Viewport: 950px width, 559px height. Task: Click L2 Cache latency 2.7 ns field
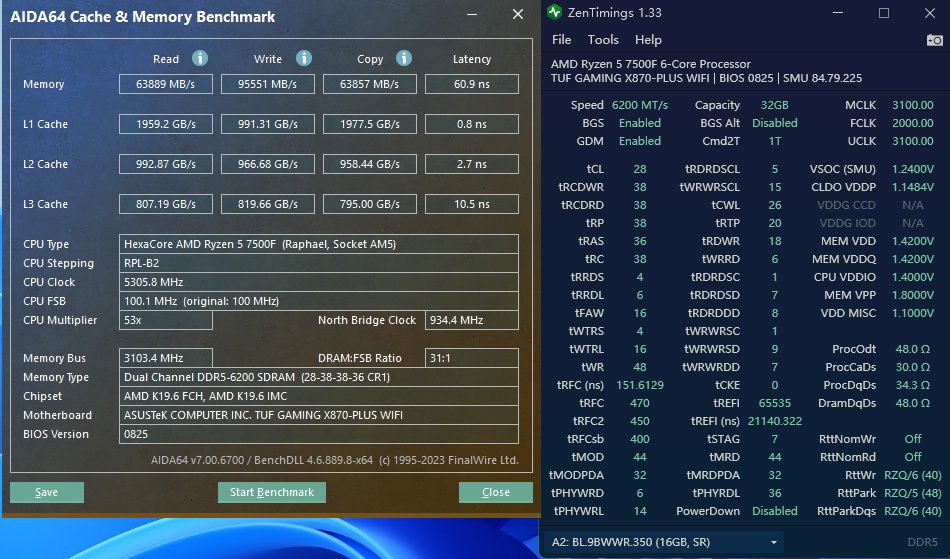pos(471,164)
